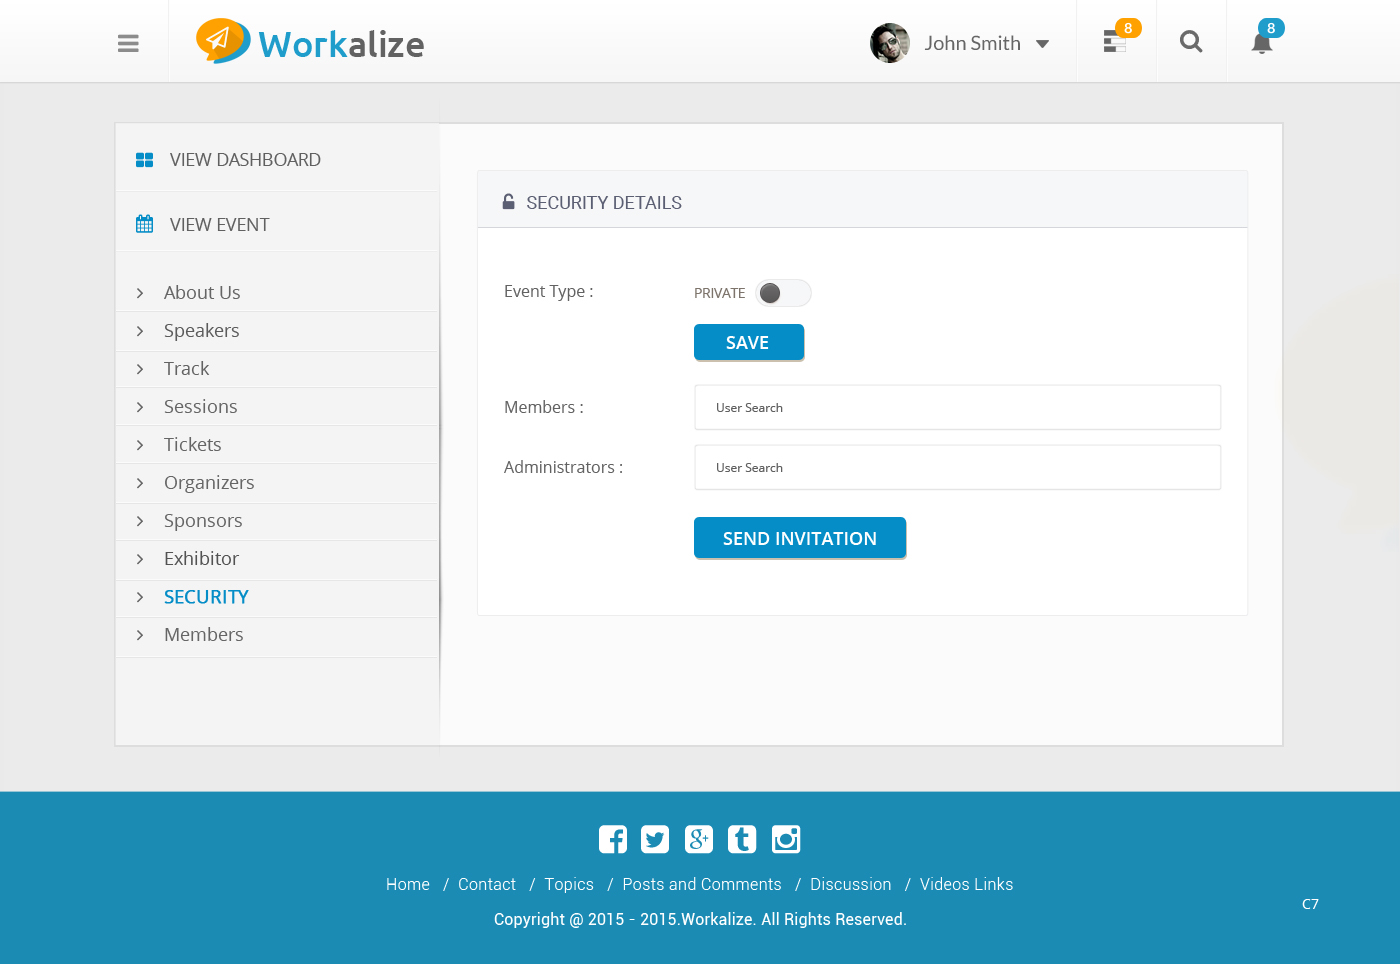
Task: Click the copyright notice text
Action: [700, 919]
